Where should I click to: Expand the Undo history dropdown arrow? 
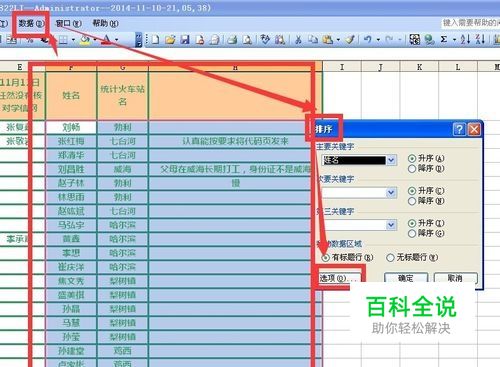point(378,40)
